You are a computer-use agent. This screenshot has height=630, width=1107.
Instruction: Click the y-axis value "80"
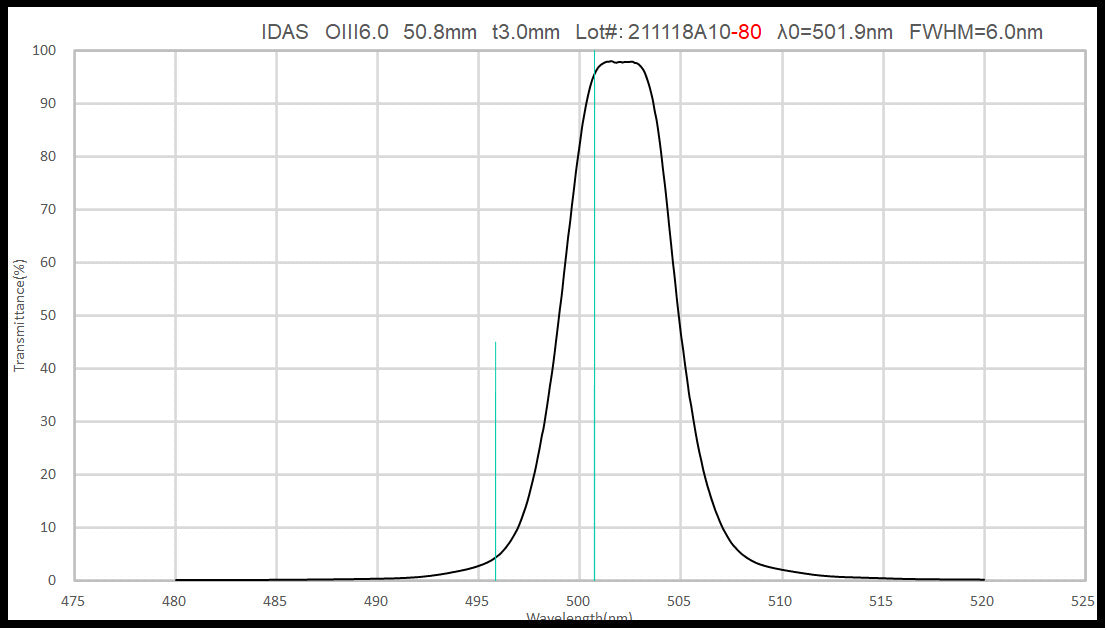pyautogui.click(x=48, y=157)
